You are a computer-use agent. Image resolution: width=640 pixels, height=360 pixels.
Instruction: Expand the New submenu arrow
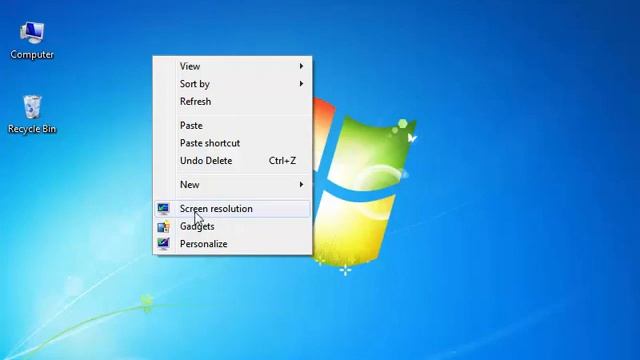pyautogui.click(x=301, y=184)
